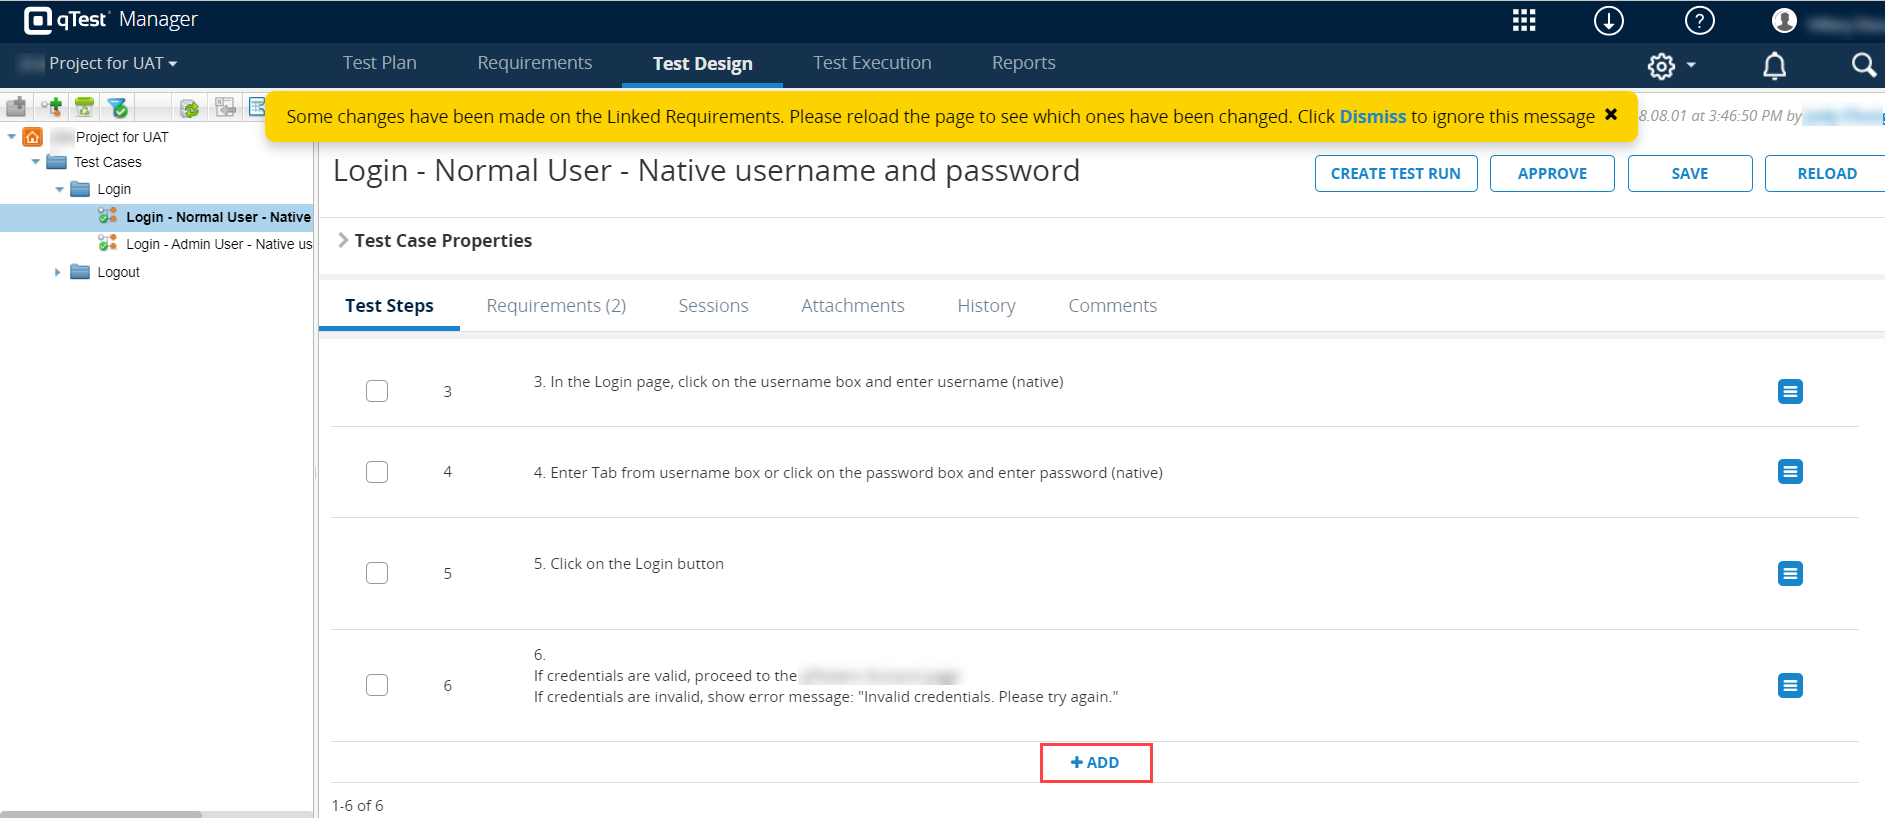Viewport: 1885px width, 818px height.
Task: Click the help question mark icon
Action: [x=1699, y=21]
